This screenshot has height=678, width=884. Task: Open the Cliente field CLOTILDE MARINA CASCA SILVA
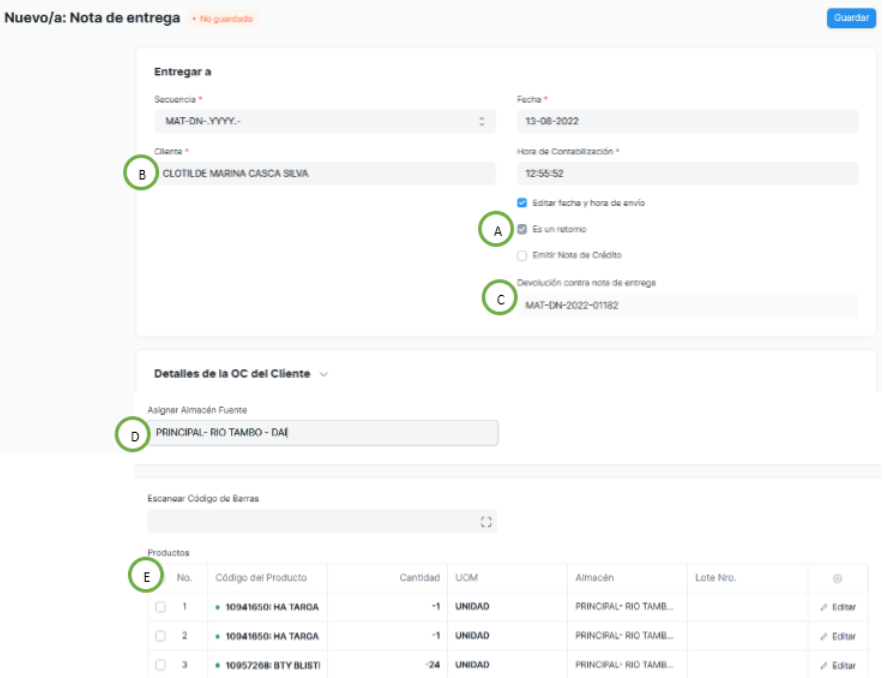[325, 173]
